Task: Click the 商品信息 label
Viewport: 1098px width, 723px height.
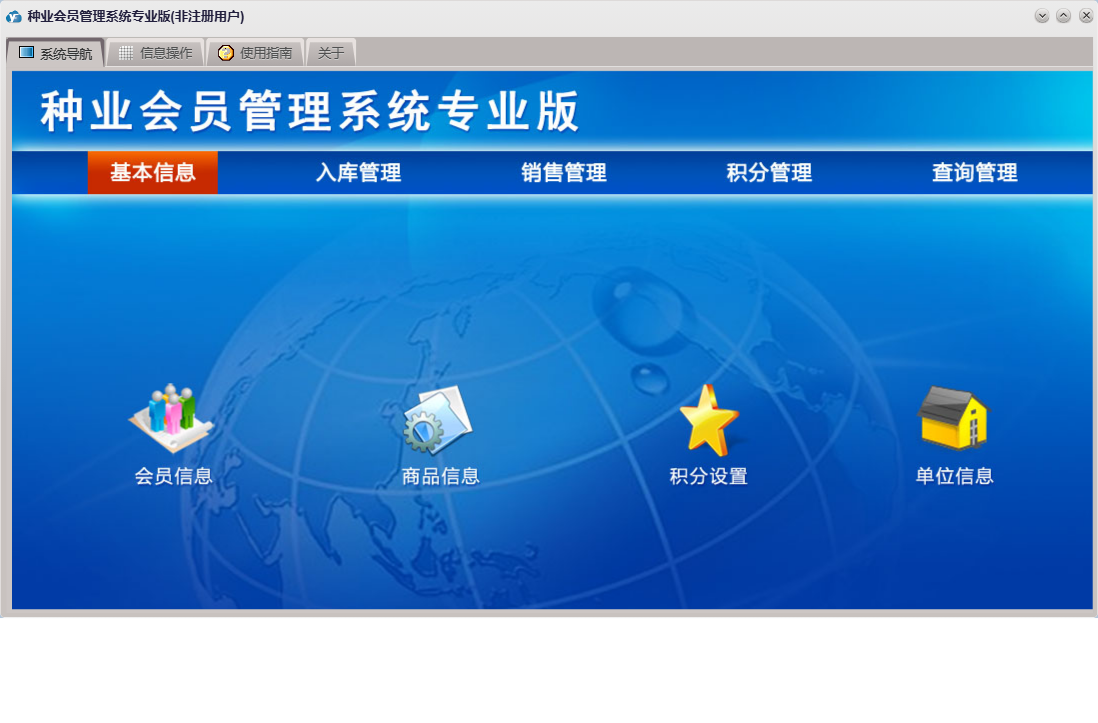Action: (440, 476)
